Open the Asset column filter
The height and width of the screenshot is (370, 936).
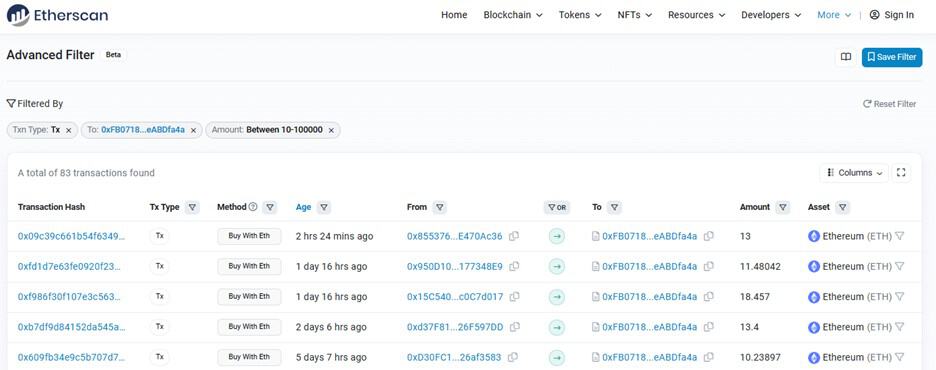[842, 207]
